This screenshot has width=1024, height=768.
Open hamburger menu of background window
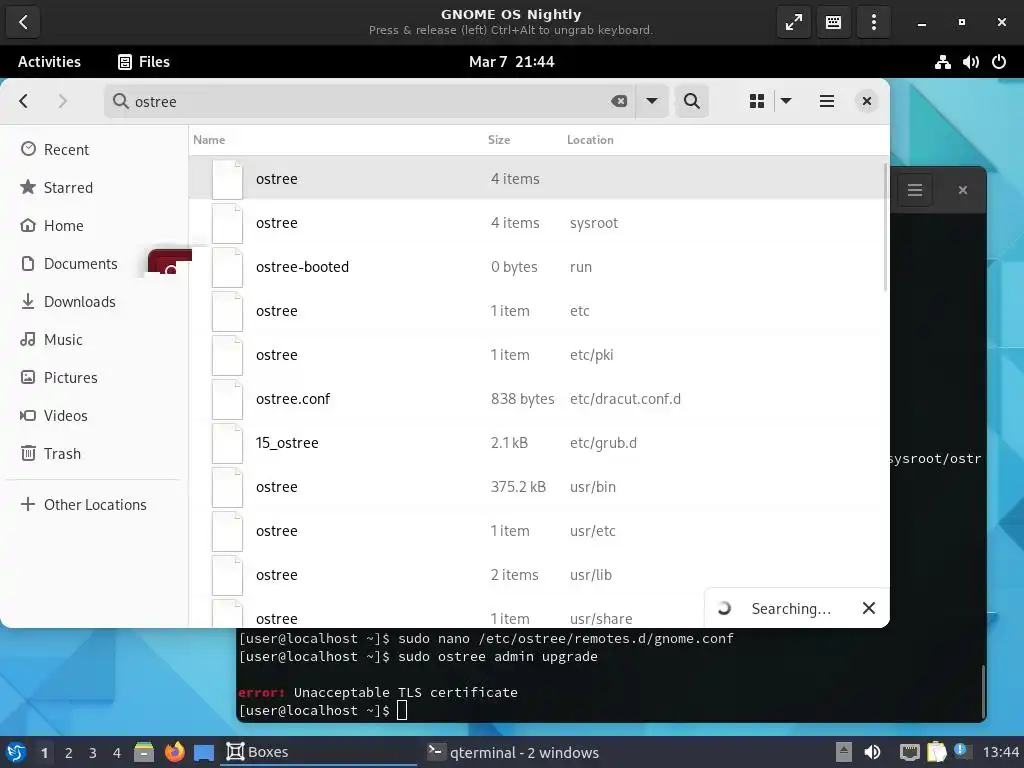[x=914, y=190]
